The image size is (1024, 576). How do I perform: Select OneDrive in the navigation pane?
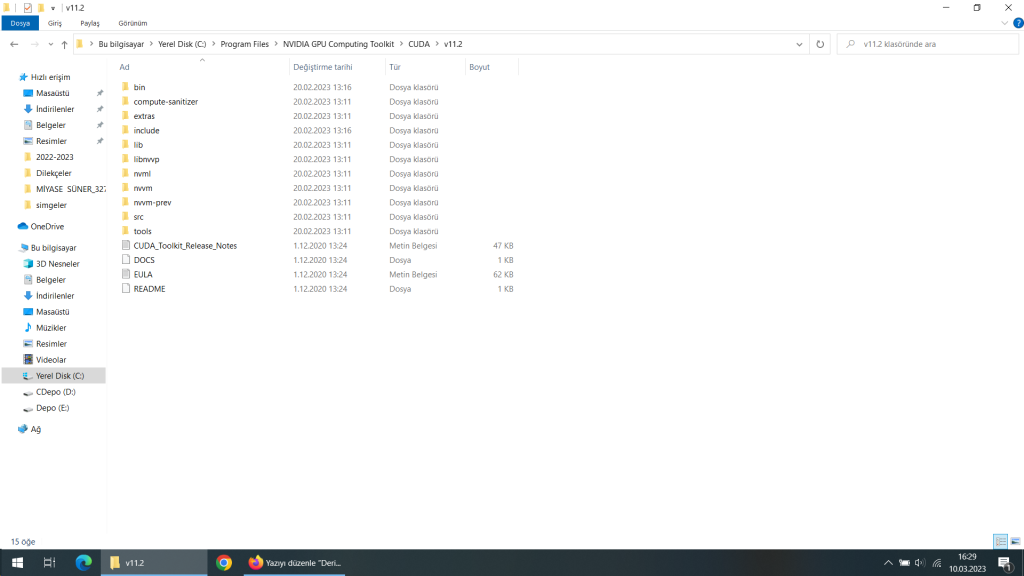(47, 226)
